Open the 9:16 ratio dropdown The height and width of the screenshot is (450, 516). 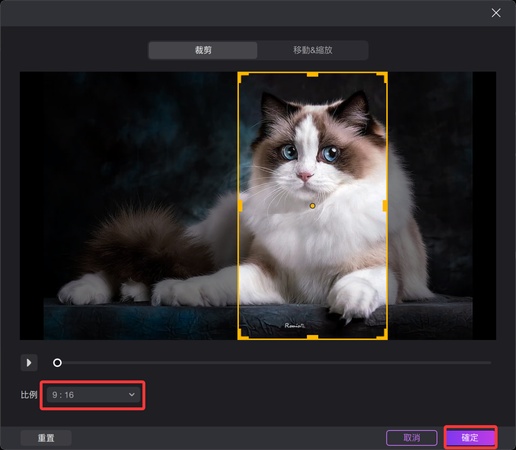point(93,395)
